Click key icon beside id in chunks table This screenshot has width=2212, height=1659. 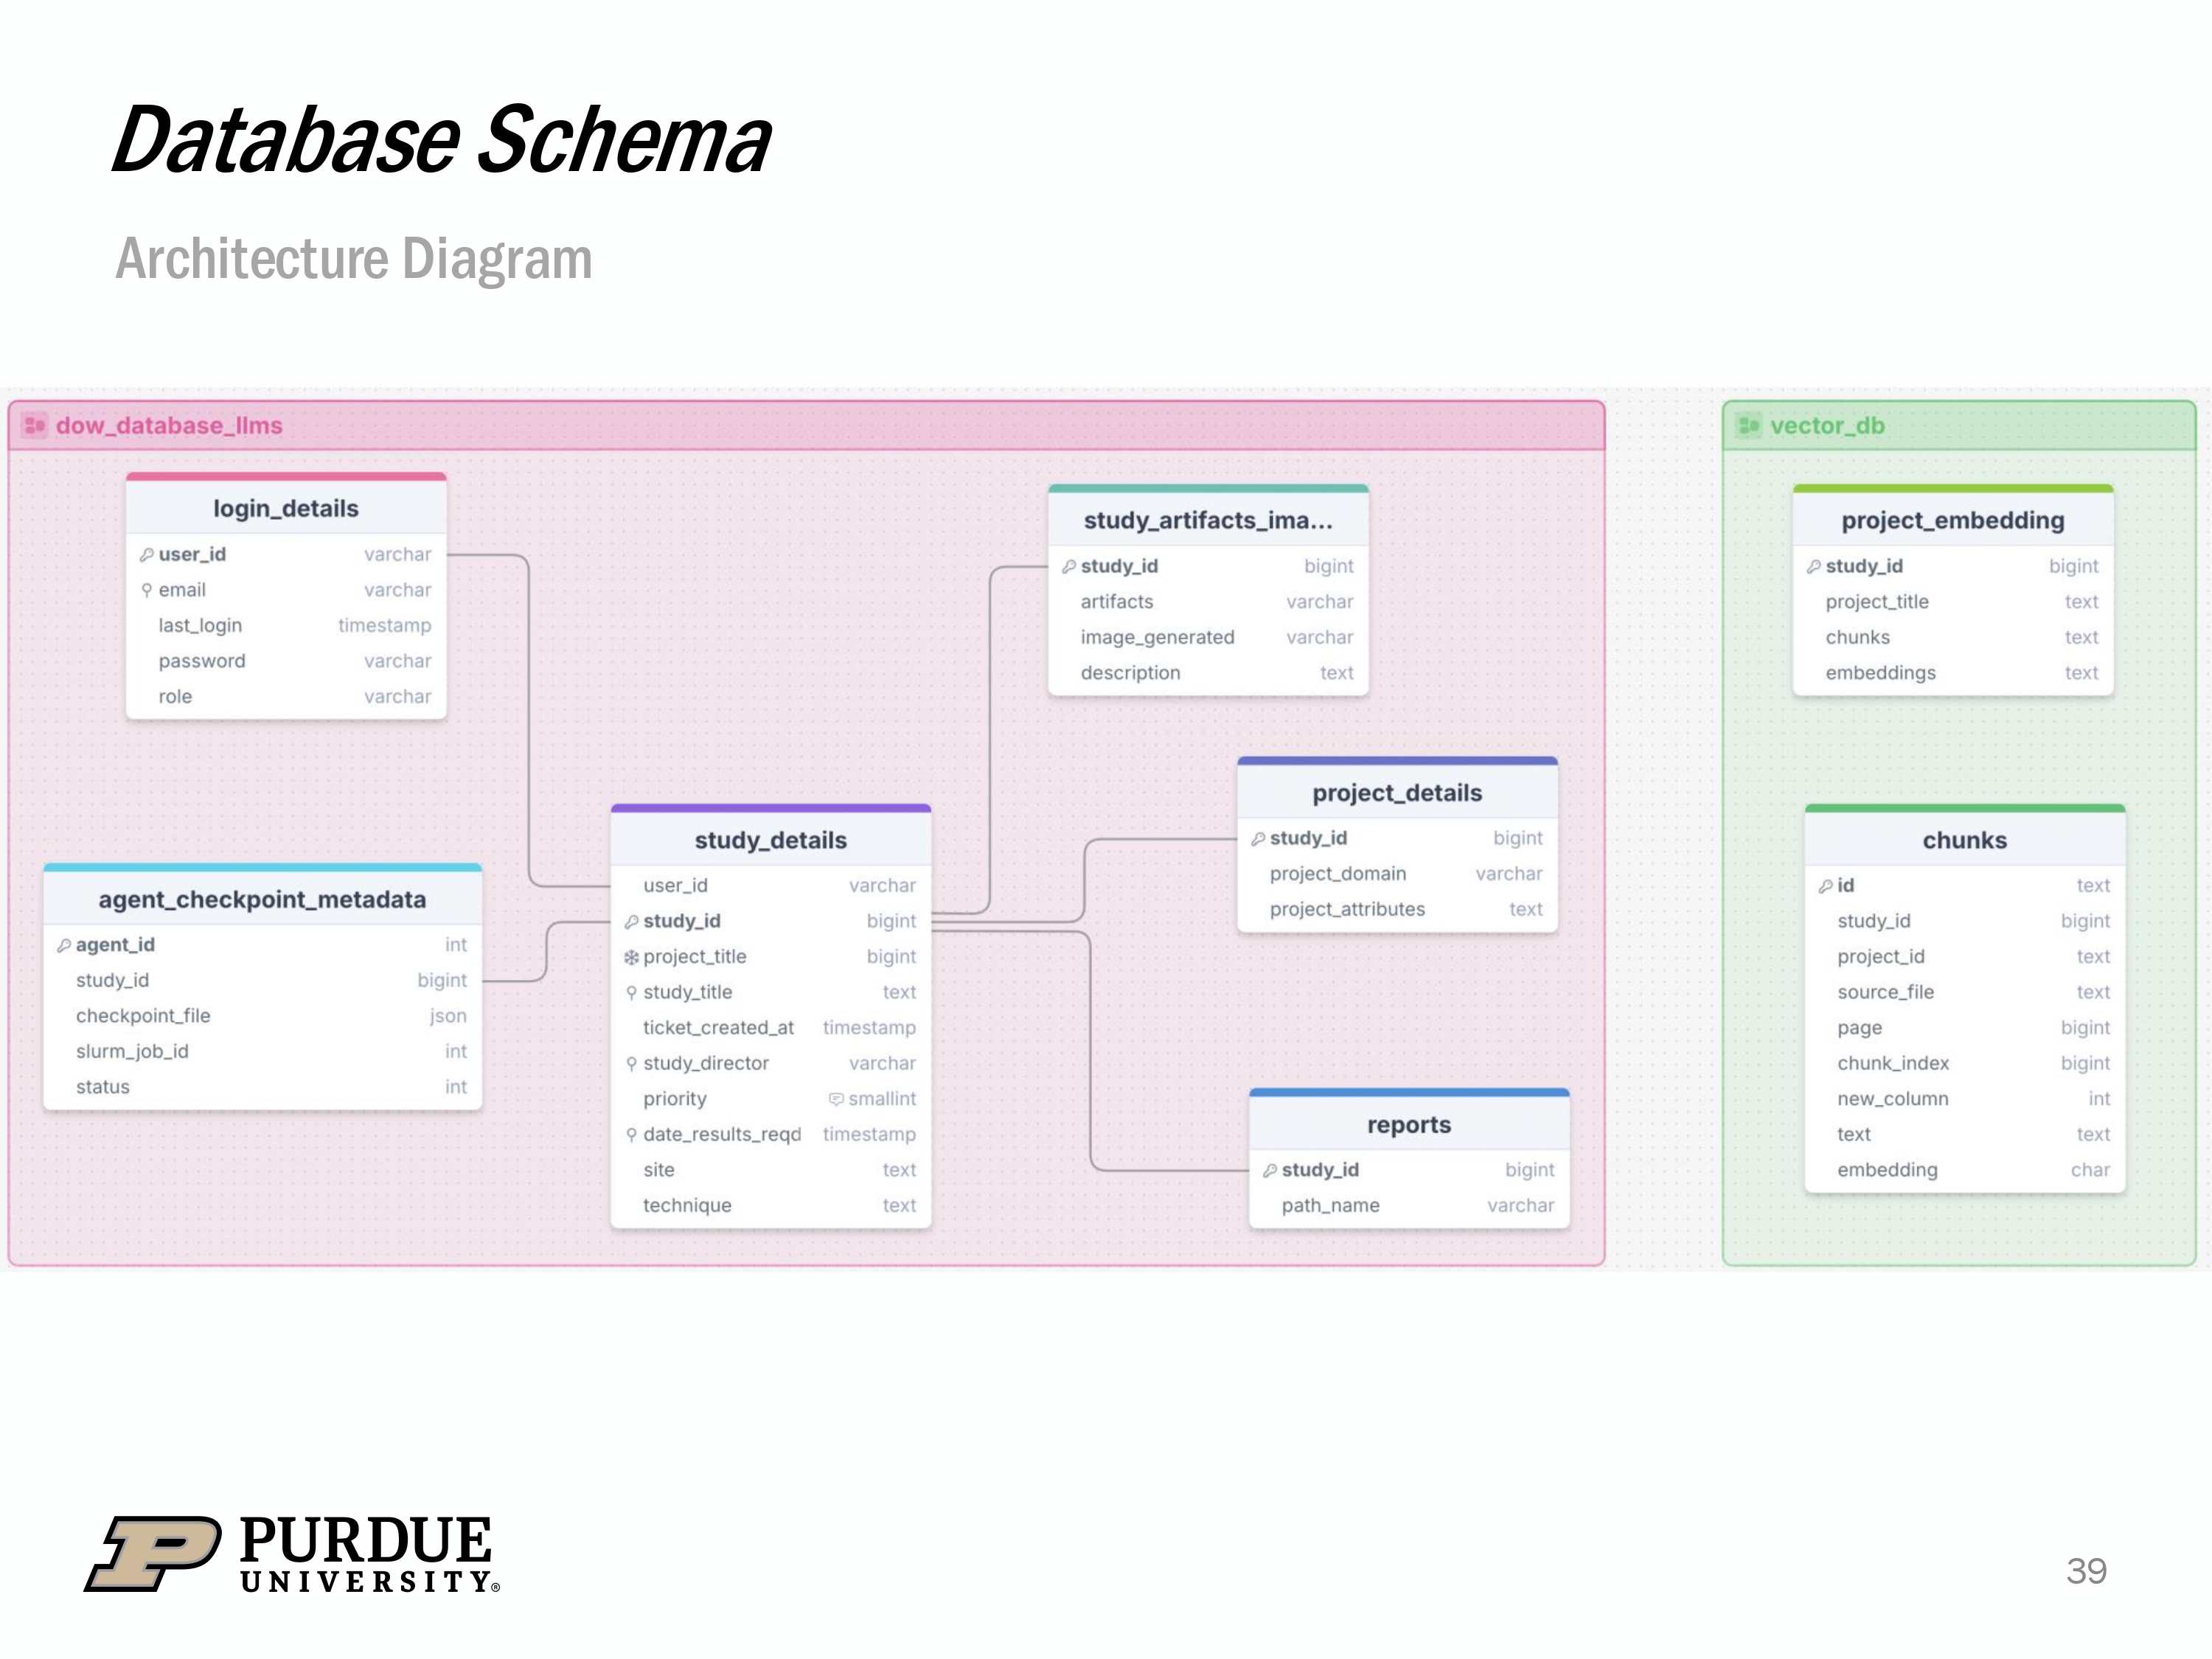click(1825, 886)
